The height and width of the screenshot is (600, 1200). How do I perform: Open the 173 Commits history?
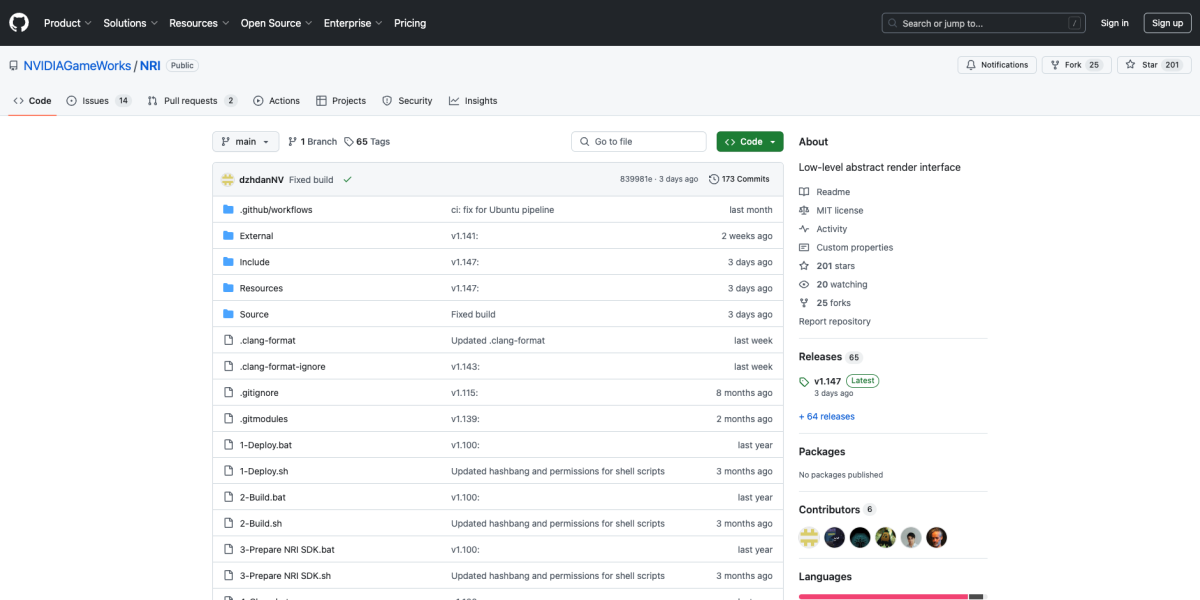point(739,179)
